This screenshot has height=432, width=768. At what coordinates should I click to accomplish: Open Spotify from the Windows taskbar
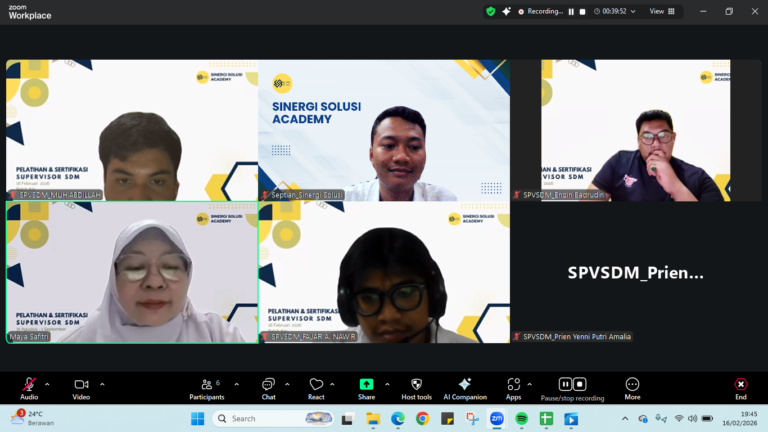[522, 419]
